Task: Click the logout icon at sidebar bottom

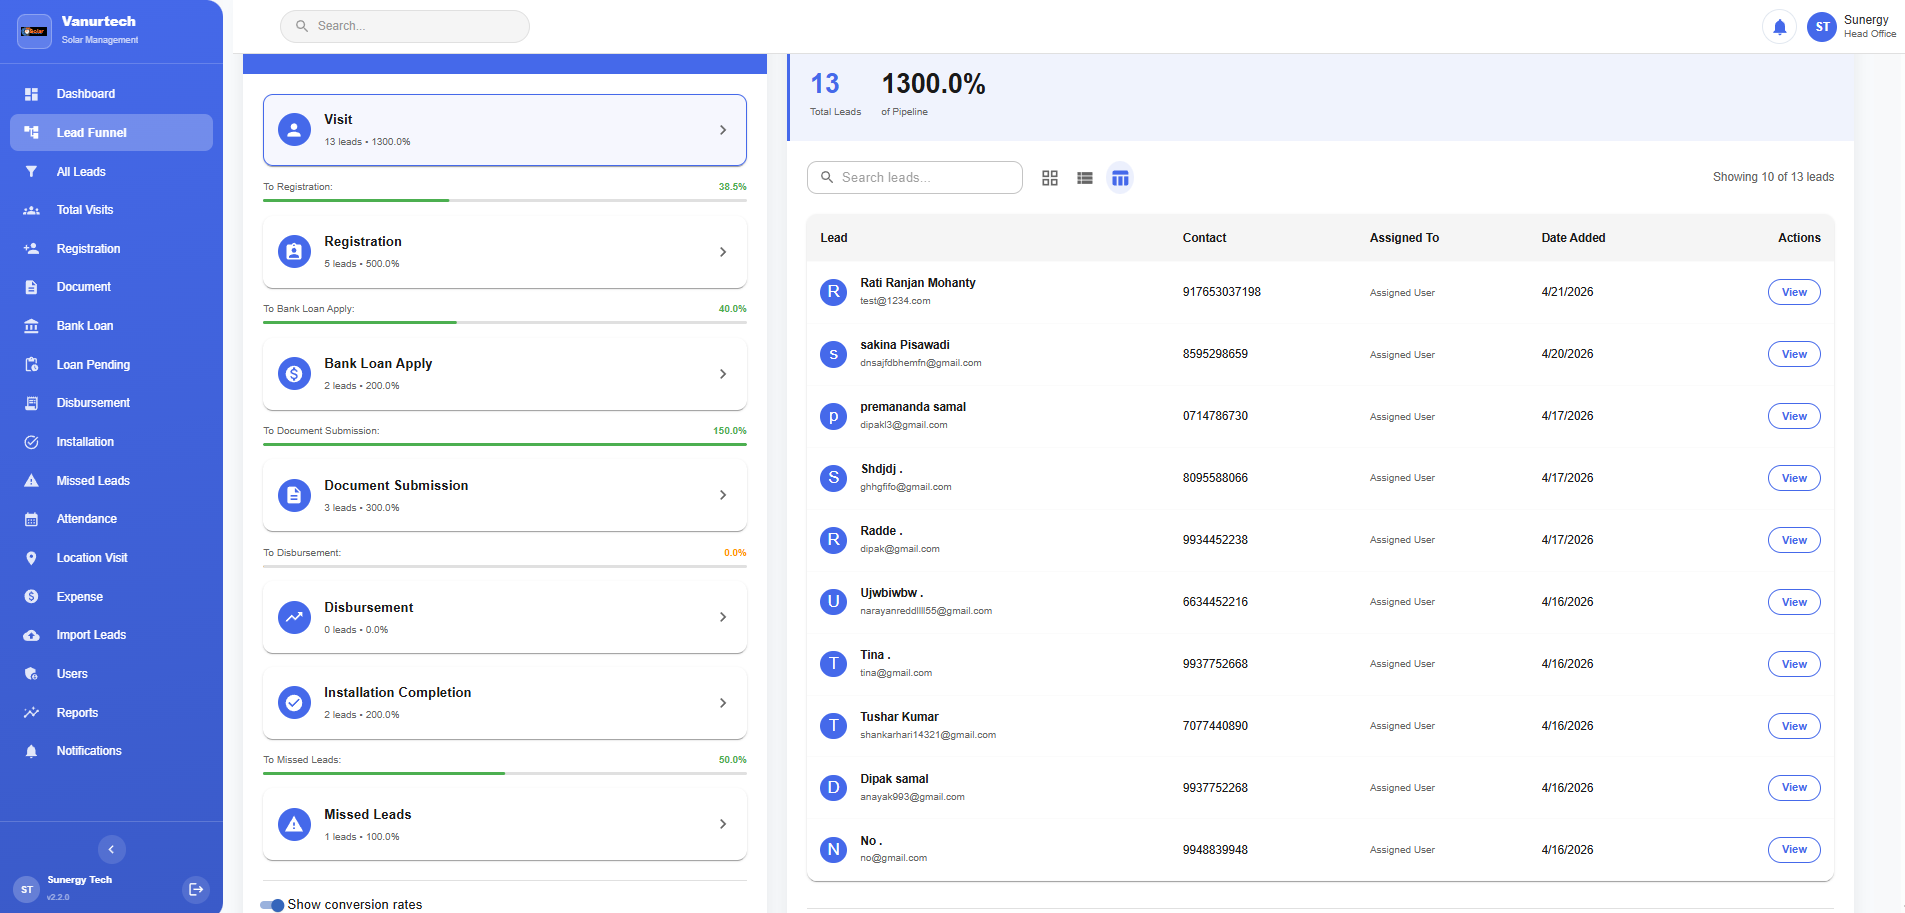Action: [x=196, y=888]
